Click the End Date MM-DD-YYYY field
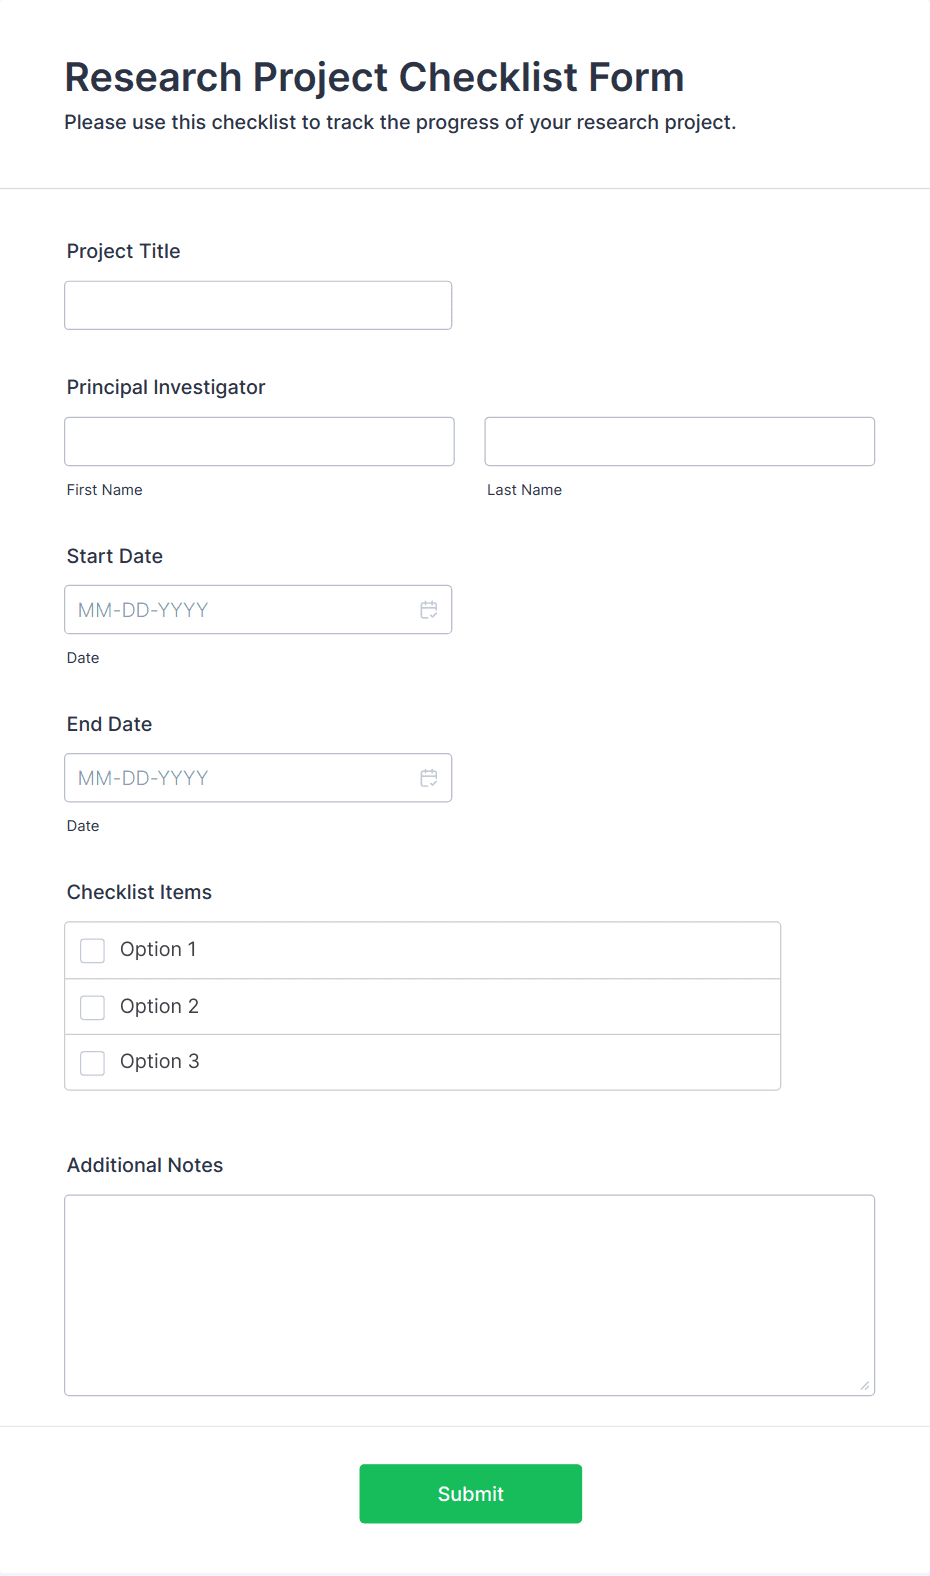Screen dimensions: 930x1576 click(258, 777)
